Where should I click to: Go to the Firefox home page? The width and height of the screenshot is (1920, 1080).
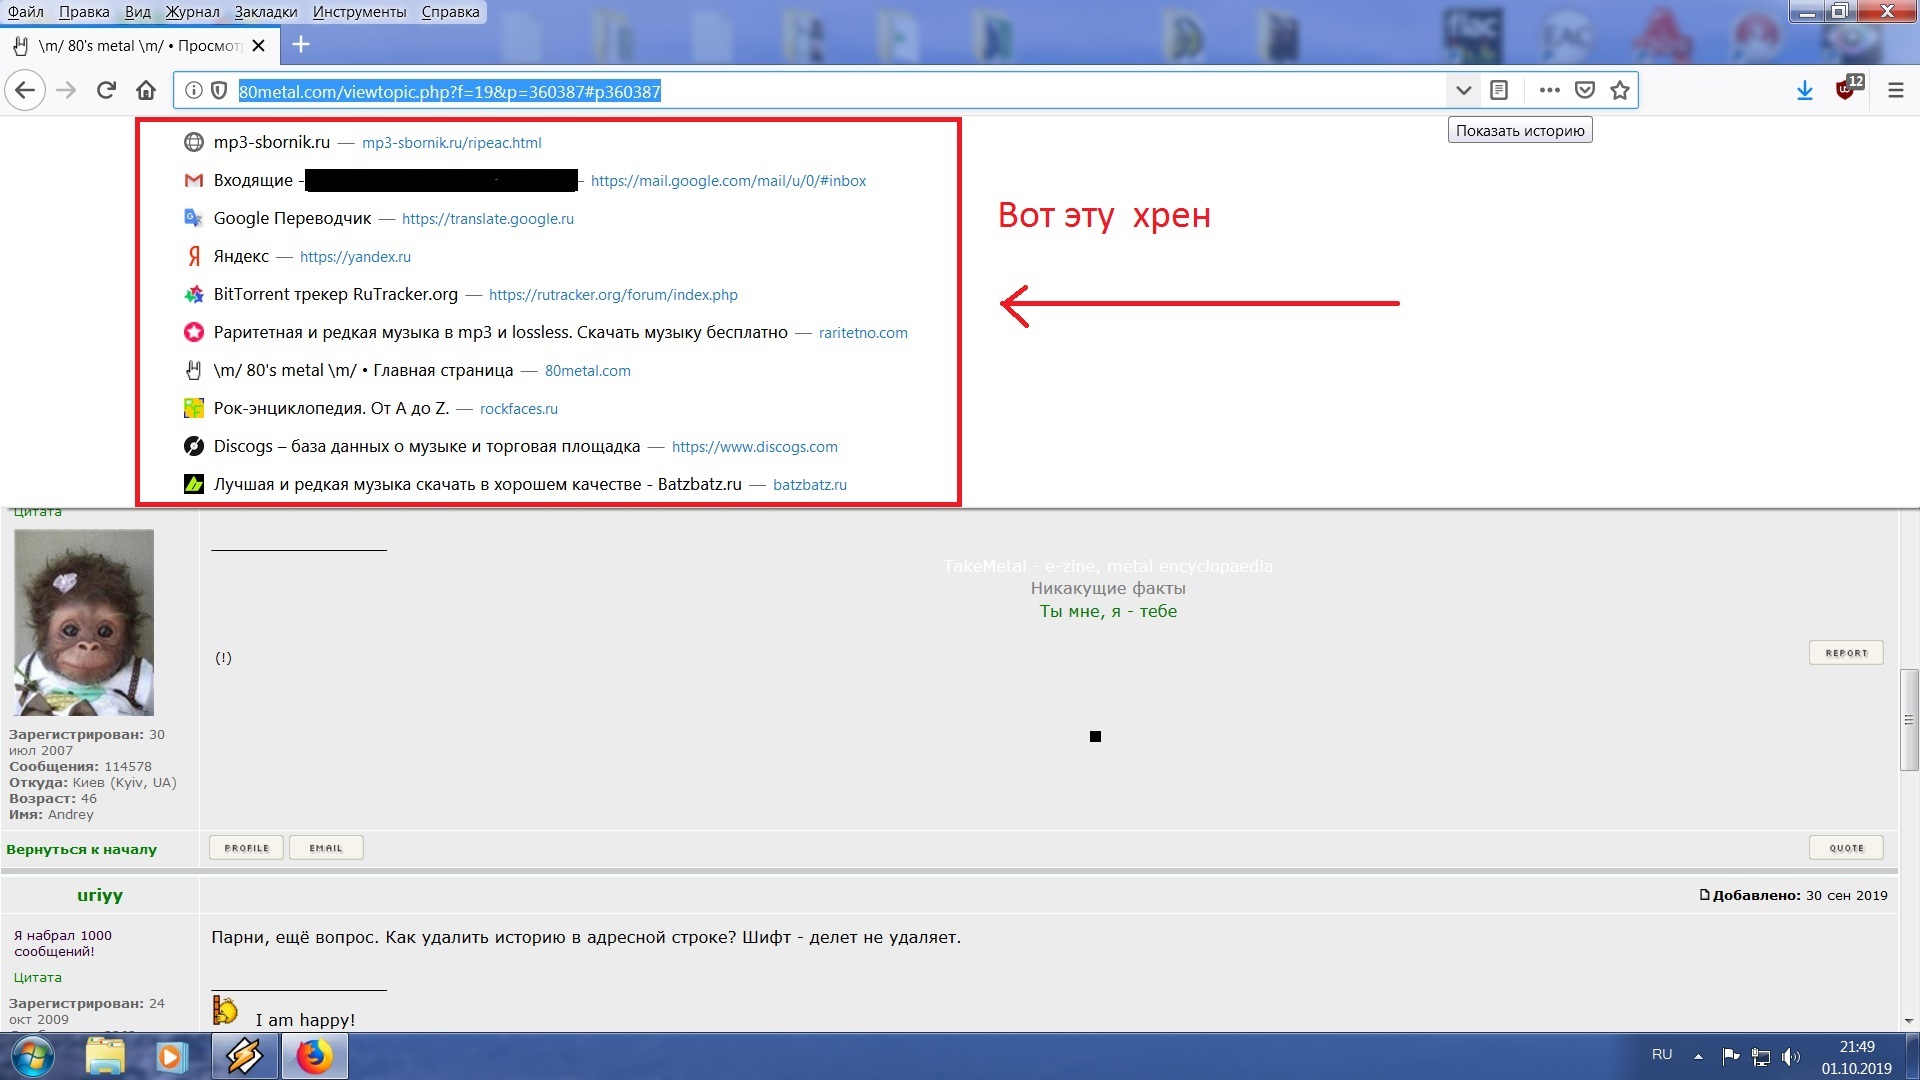(x=146, y=90)
